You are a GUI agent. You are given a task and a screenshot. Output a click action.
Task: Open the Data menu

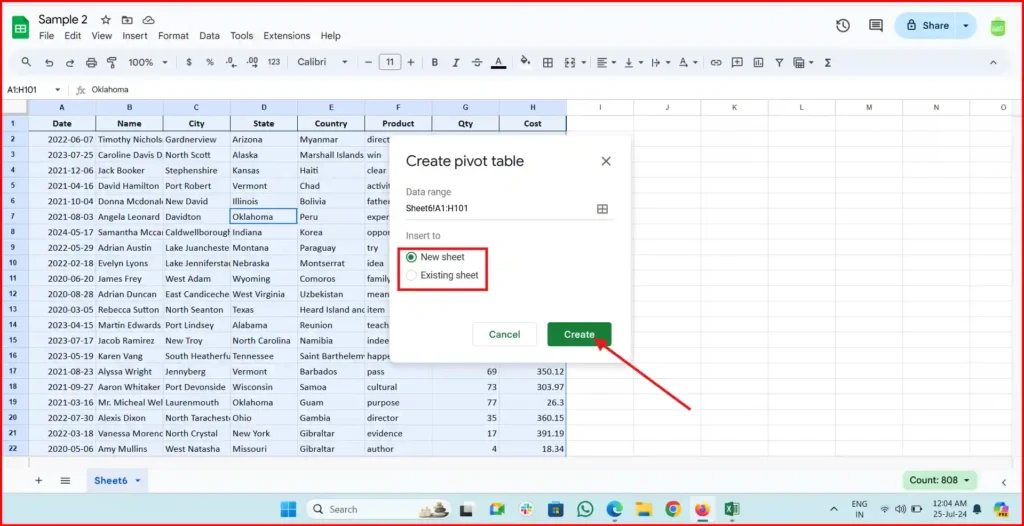click(210, 36)
